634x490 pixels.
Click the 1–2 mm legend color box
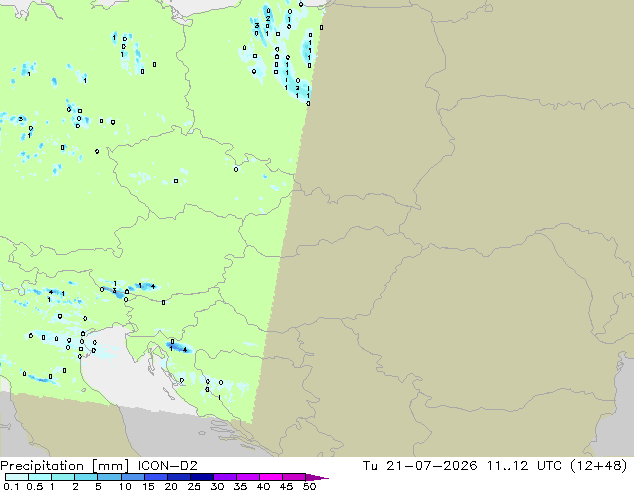click(x=63, y=477)
